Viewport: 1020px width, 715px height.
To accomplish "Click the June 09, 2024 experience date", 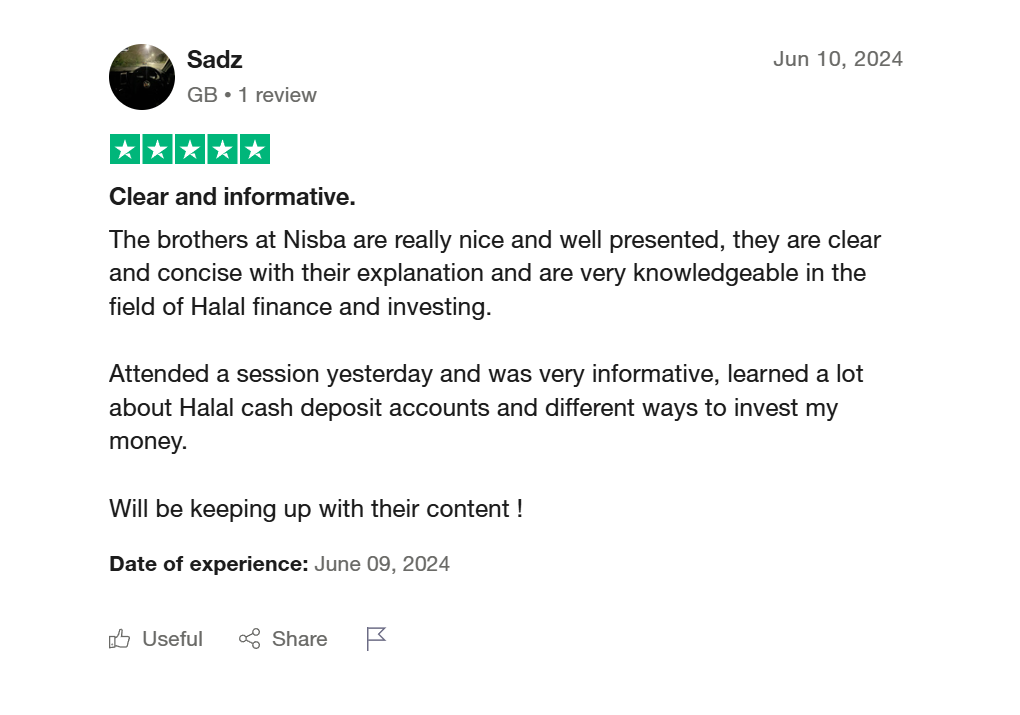I will coord(382,564).
